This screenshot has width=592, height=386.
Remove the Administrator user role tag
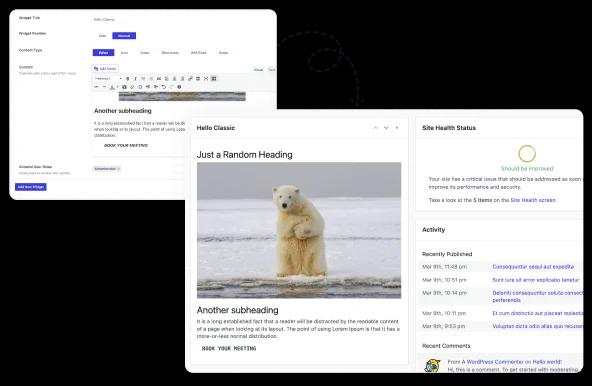point(119,169)
